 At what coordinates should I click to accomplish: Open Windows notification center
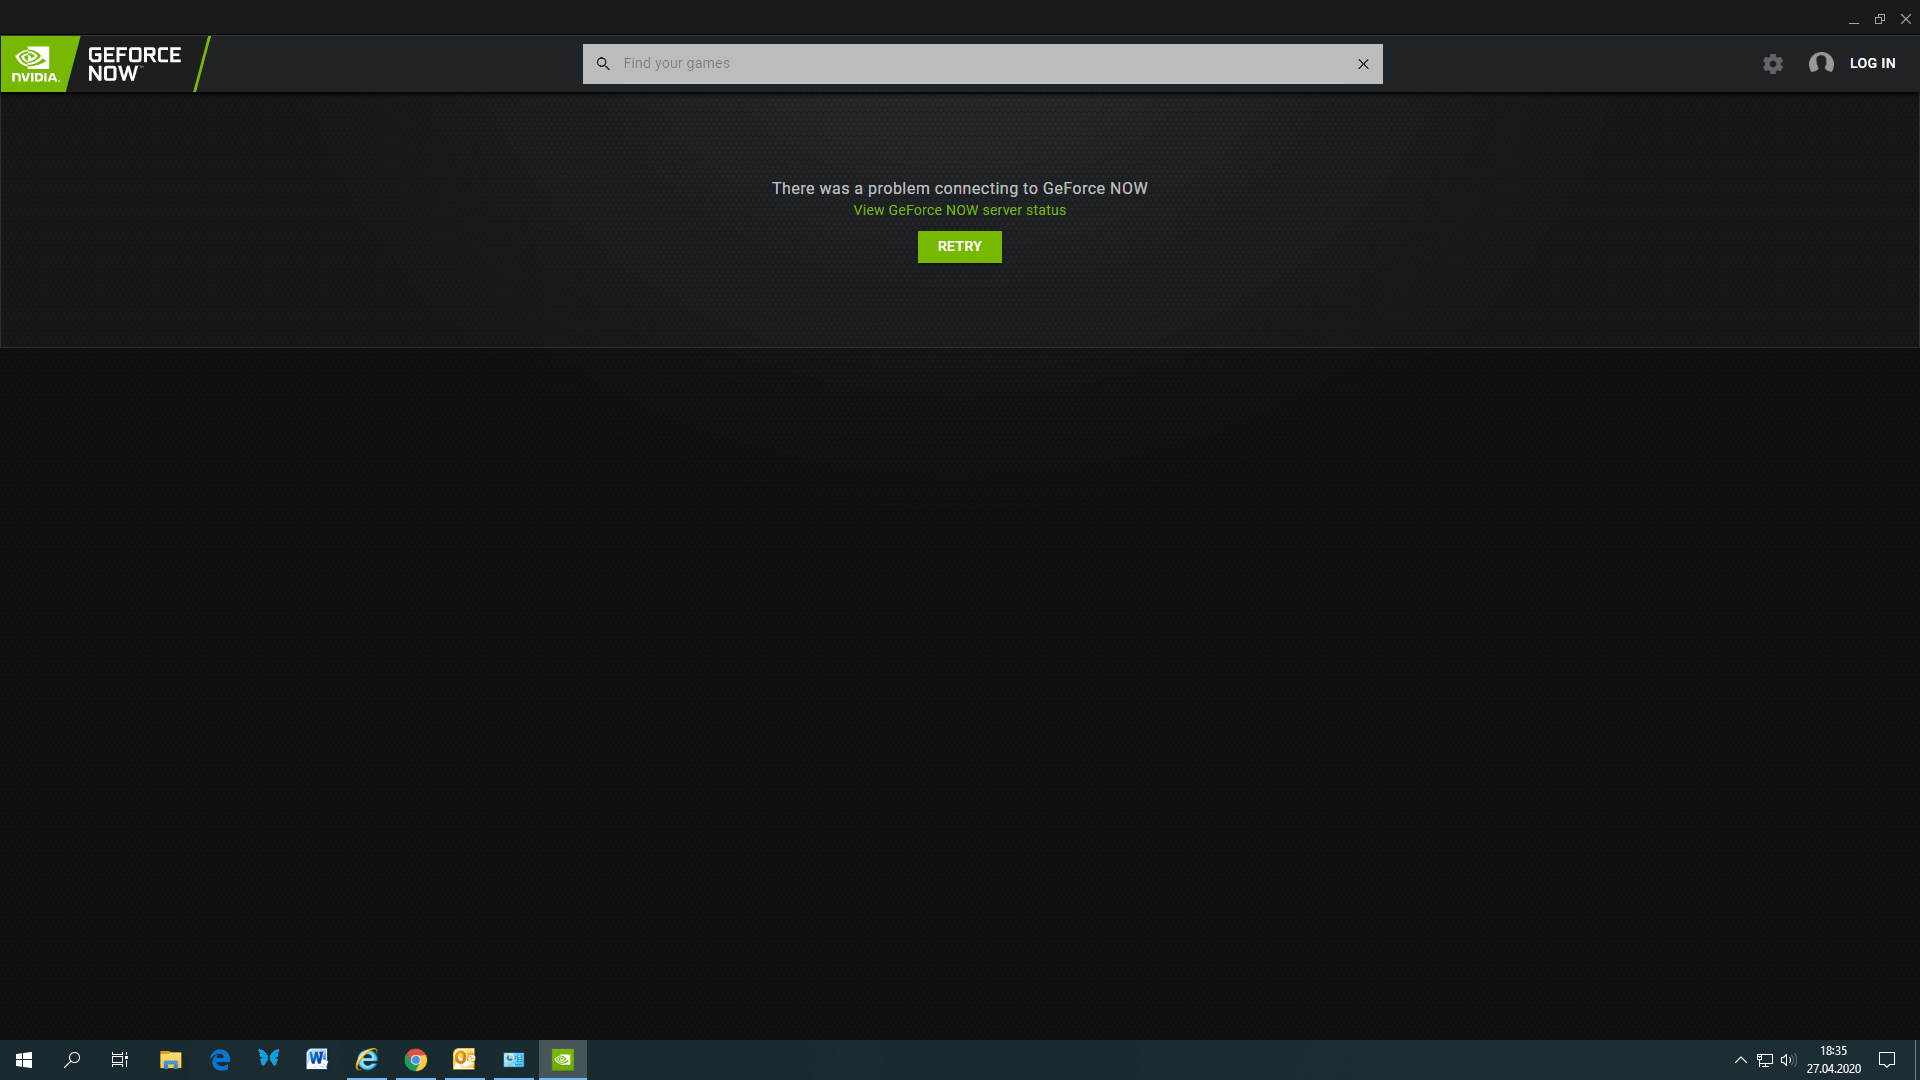[1887, 1060]
